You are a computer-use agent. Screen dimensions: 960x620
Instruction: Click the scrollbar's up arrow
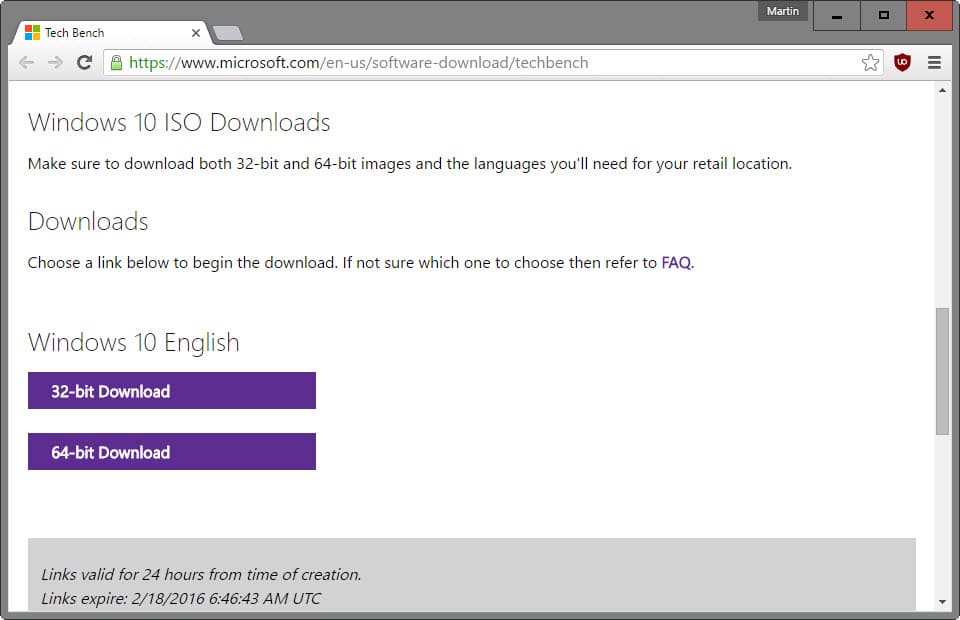pos(942,91)
